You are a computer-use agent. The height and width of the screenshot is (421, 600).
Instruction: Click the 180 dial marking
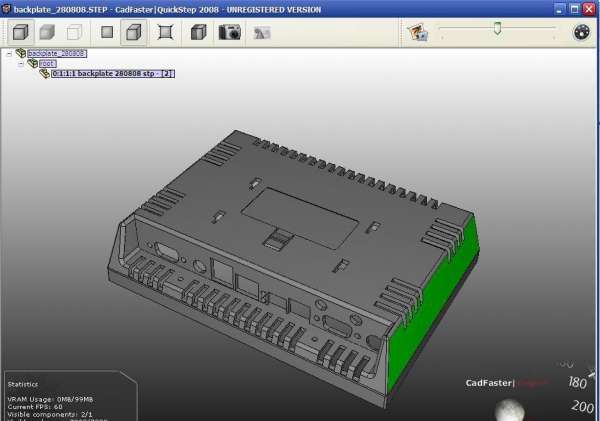click(577, 382)
